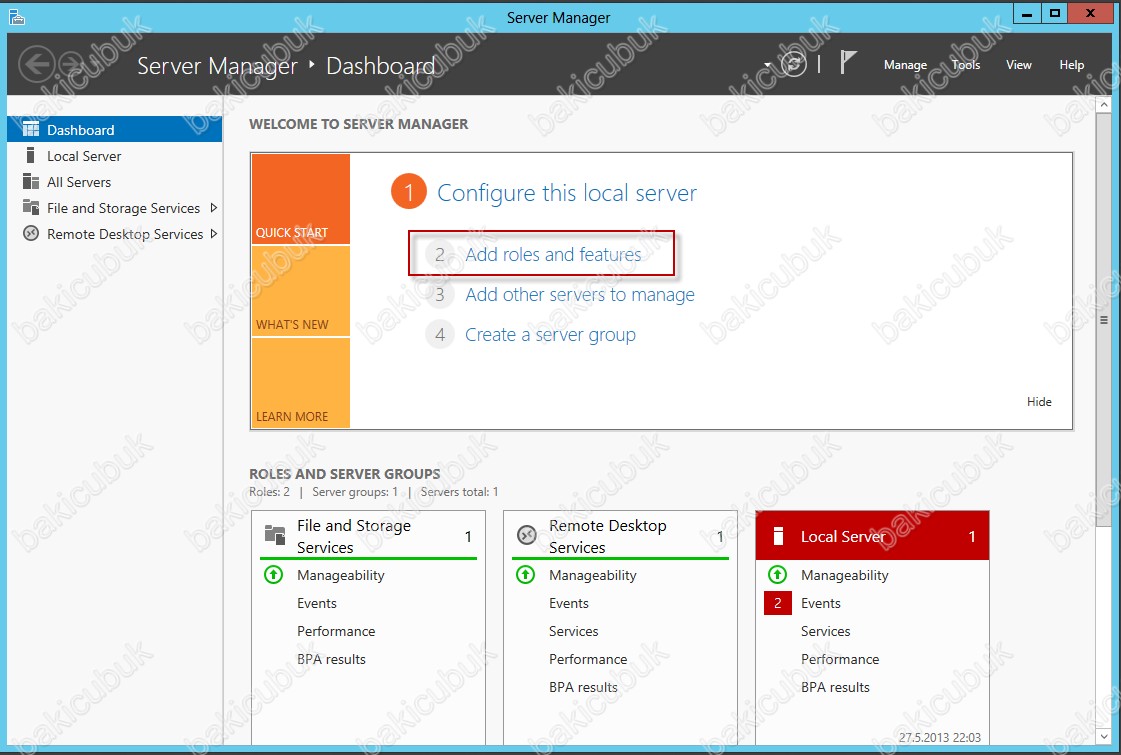This screenshot has width=1121, height=755.
Task: Click the vertical scrollbar up arrow
Action: click(x=1104, y=104)
